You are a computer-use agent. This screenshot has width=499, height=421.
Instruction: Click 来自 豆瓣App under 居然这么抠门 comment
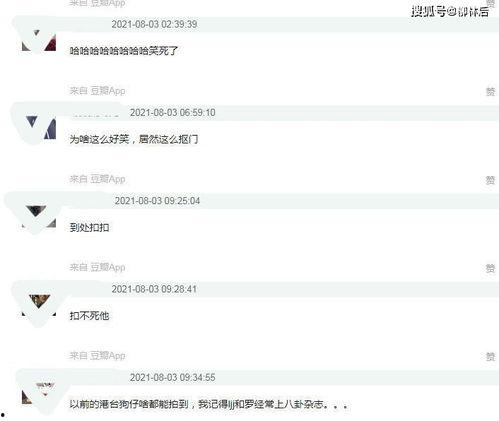pyautogui.click(x=97, y=179)
